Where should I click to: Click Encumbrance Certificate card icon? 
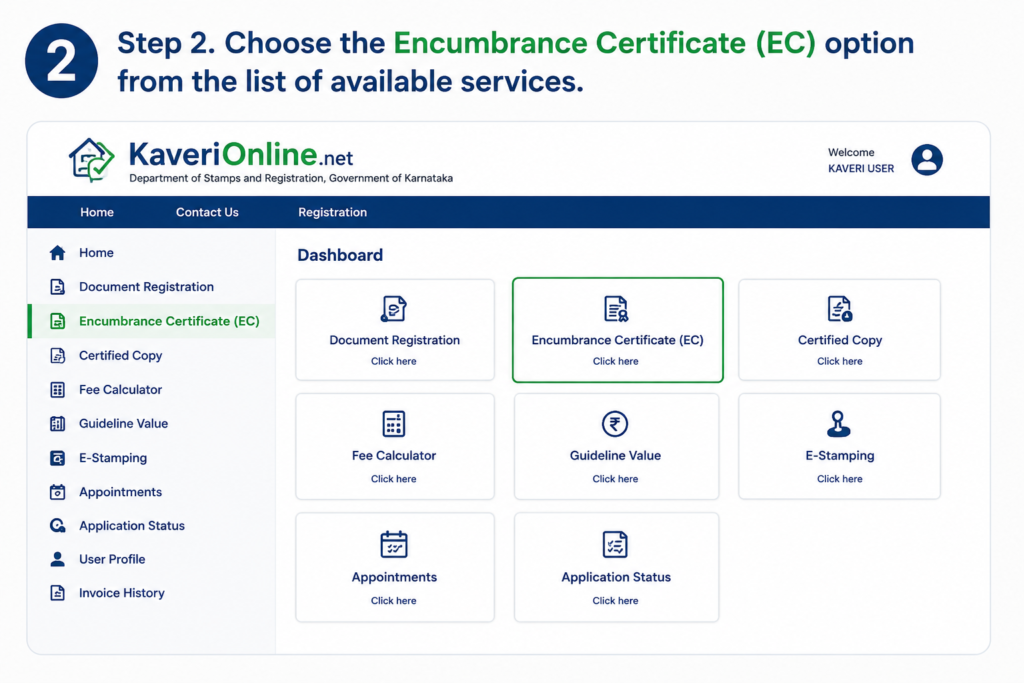pyautogui.click(x=615, y=309)
